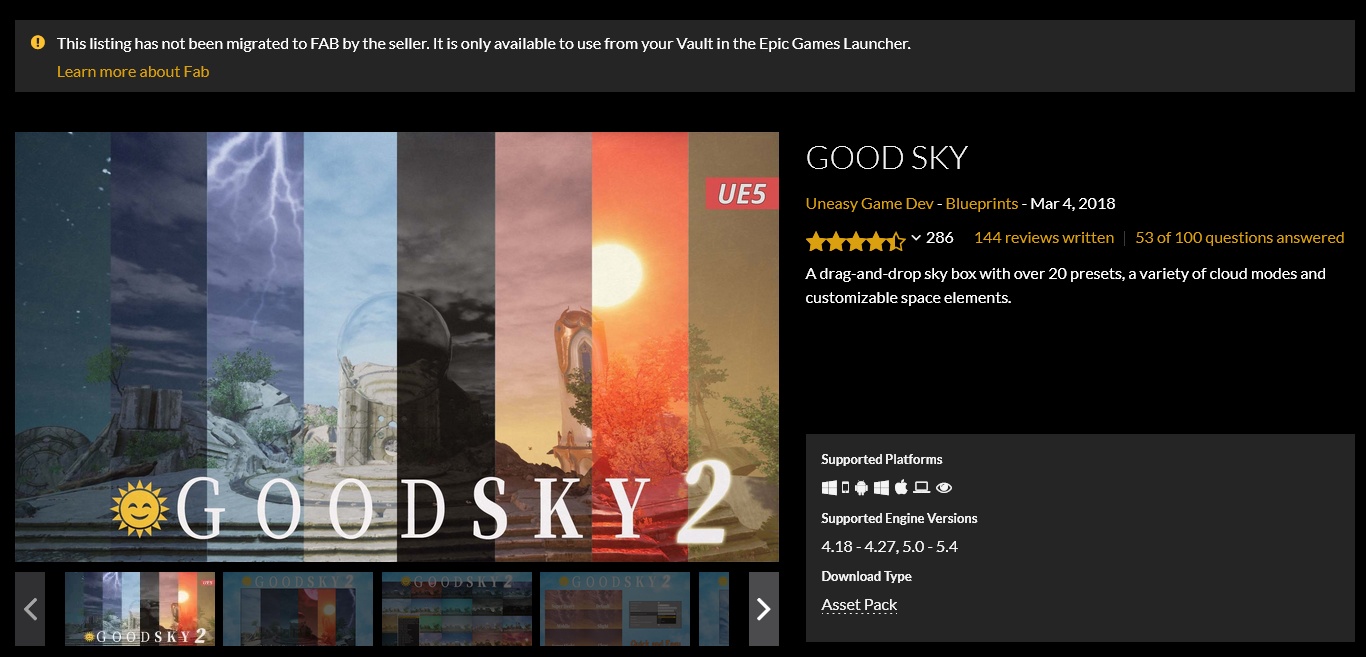
Task: View the 144 reviews written
Action: (1044, 237)
